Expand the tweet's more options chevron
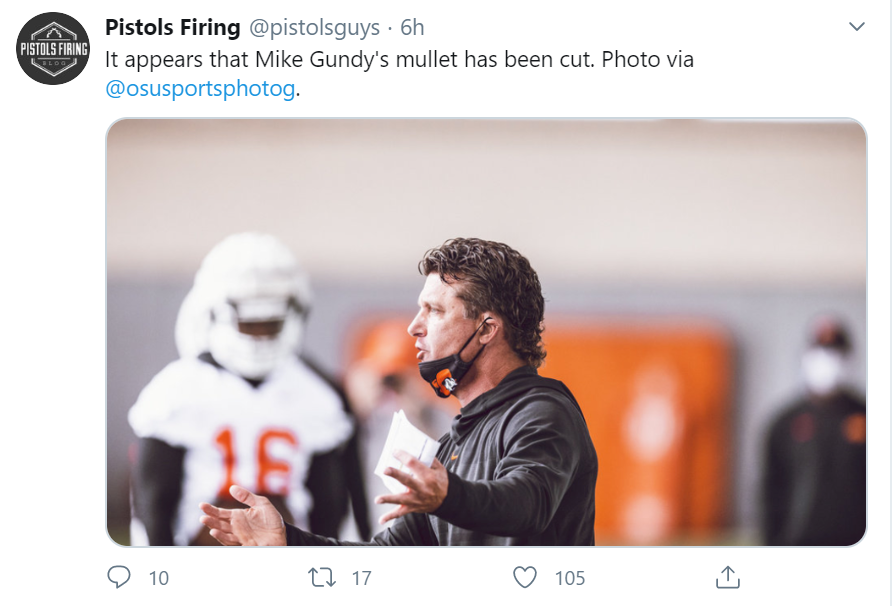Image resolution: width=892 pixels, height=606 pixels. pos(856,27)
